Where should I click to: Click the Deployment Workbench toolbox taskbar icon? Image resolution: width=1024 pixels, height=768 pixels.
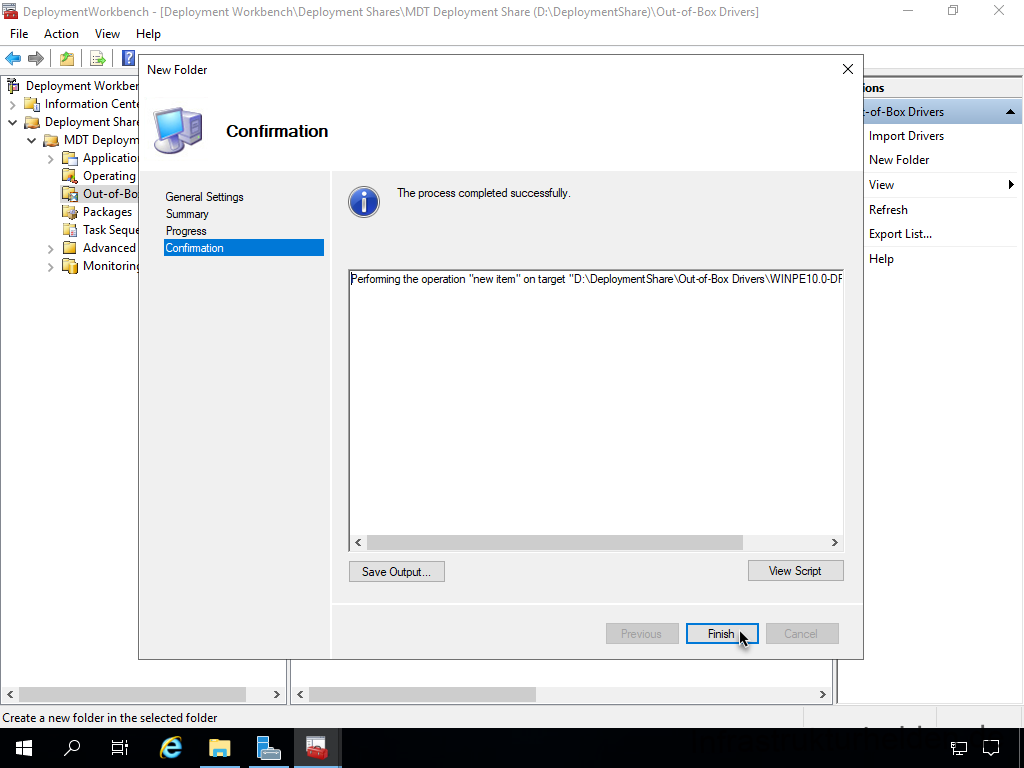coord(317,748)
